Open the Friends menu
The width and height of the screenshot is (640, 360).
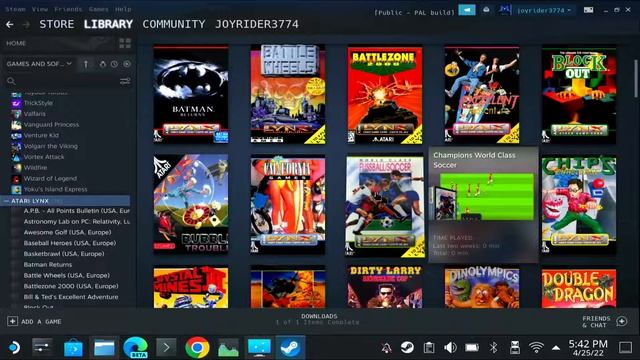[68, 9]
